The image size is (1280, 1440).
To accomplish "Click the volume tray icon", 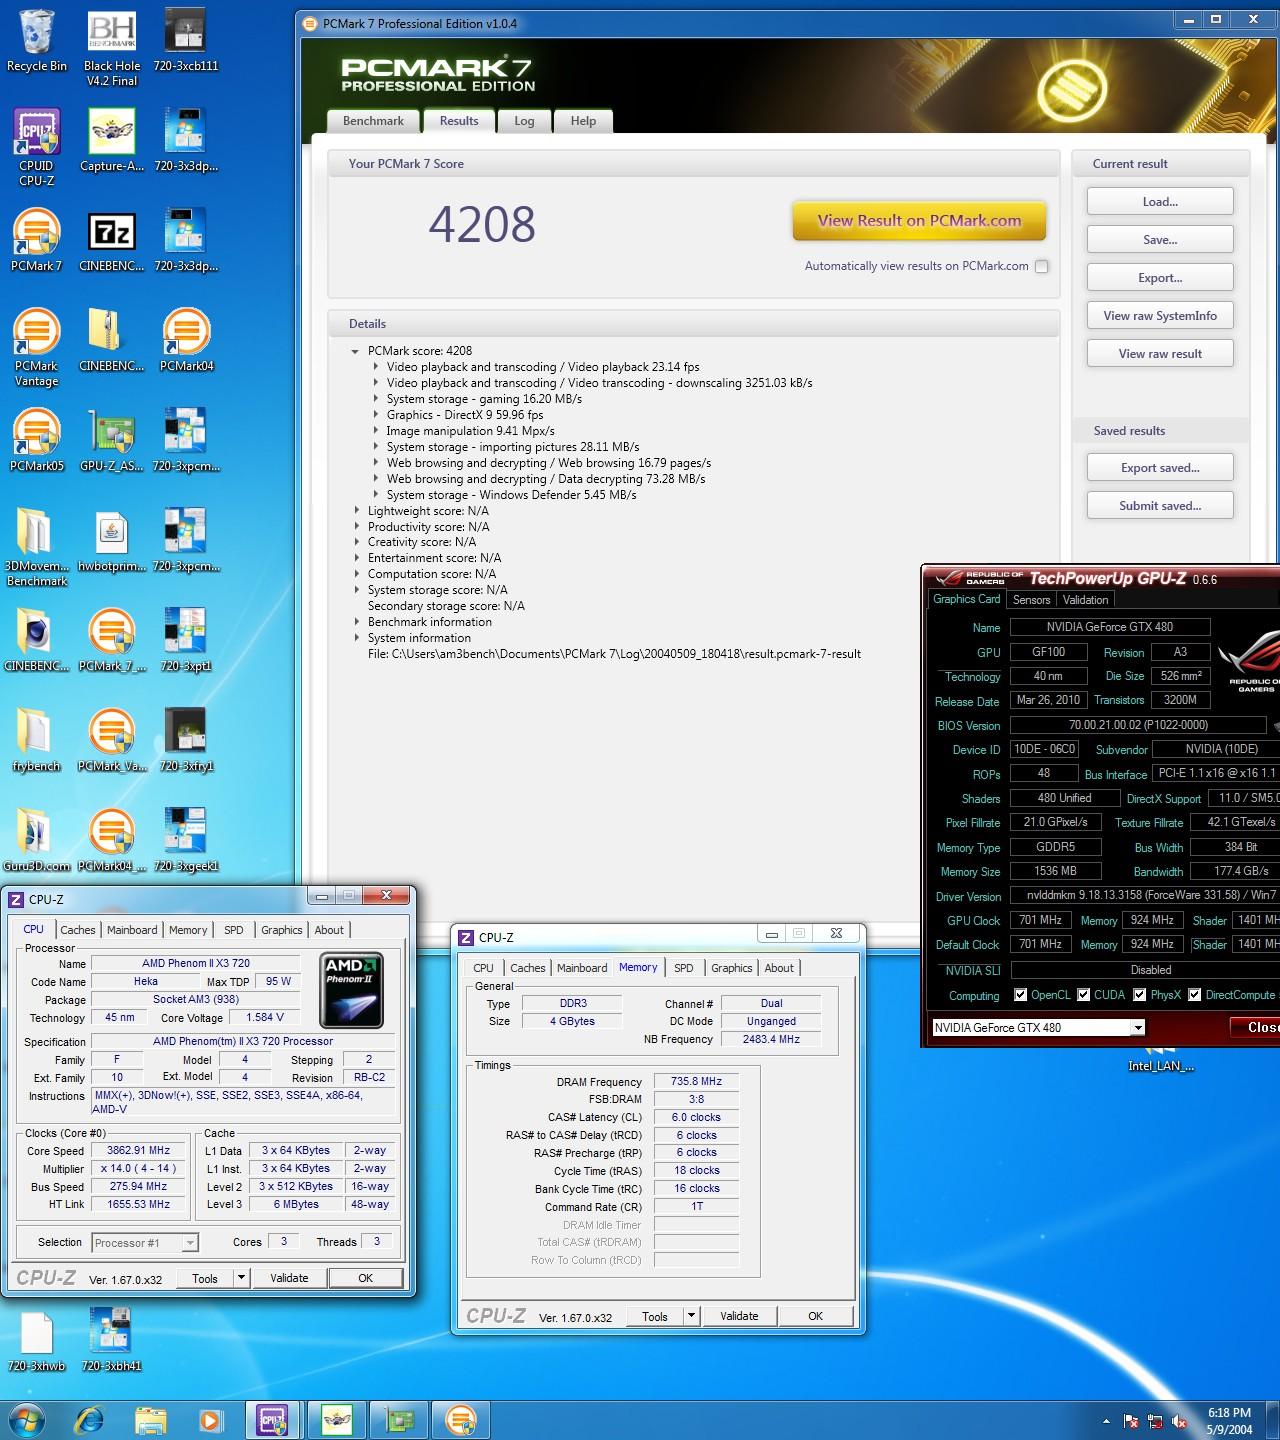I will [x=1179, y=1421].
